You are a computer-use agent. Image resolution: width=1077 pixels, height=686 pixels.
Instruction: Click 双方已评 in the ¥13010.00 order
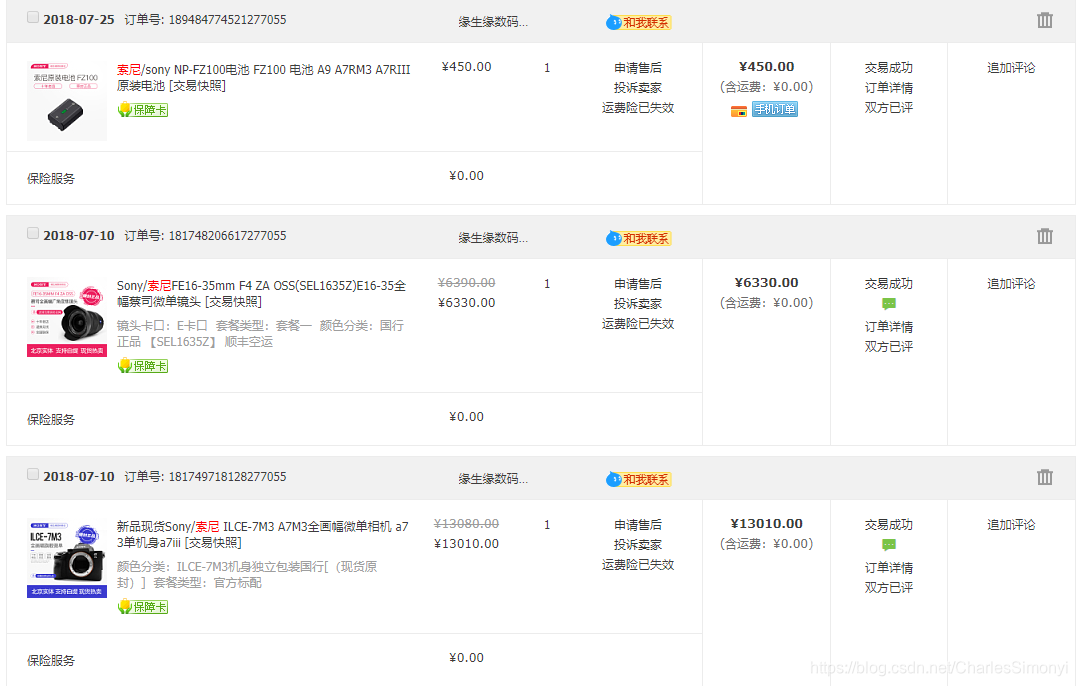tap(889, 588)
